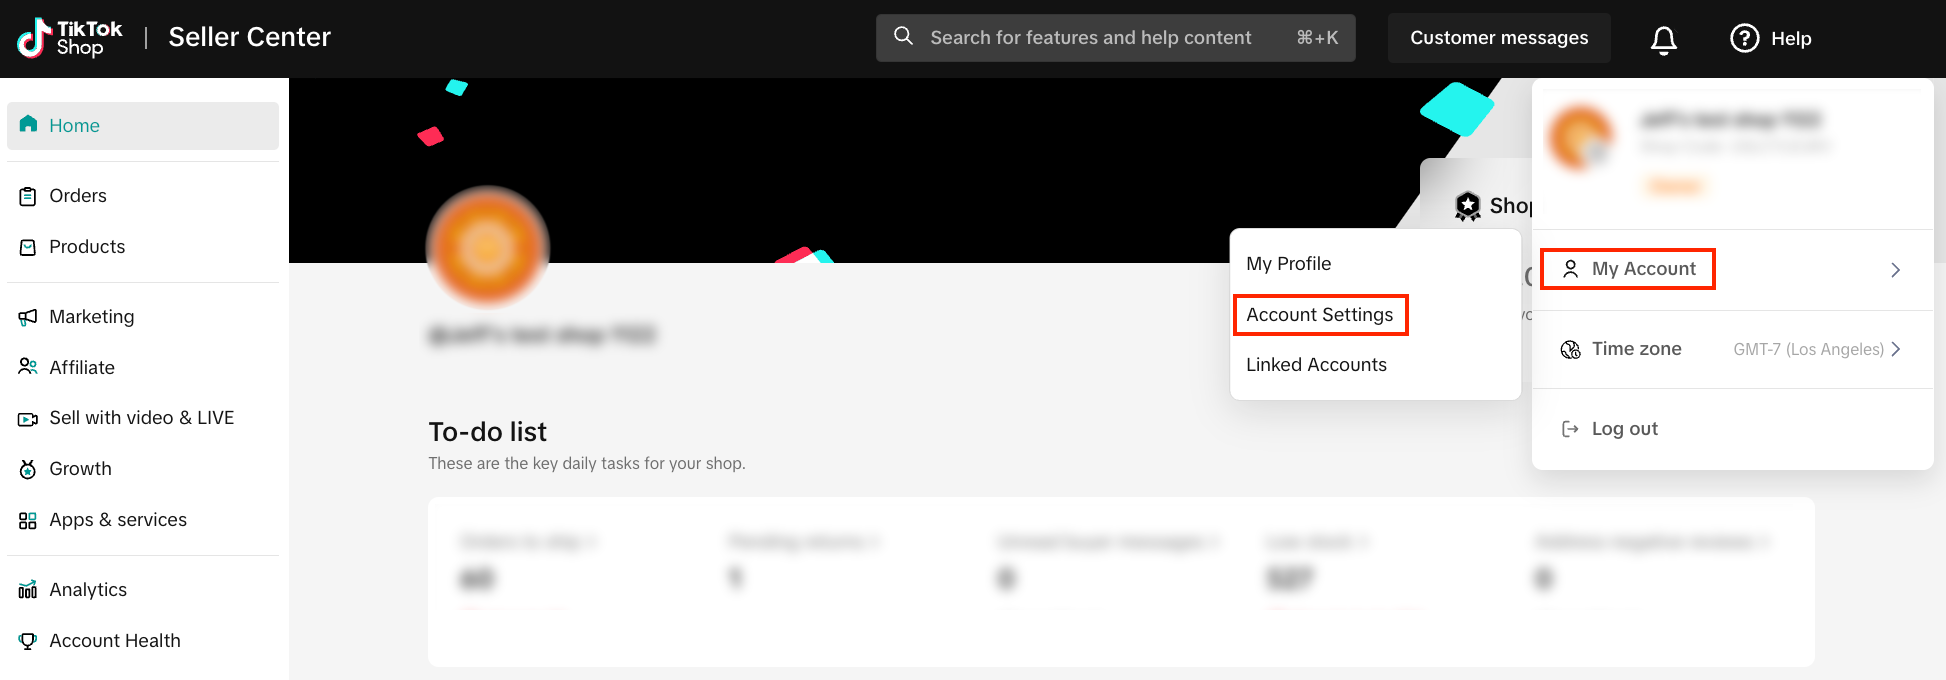Expand My Account using the chevron arrow
This screenshot has height=680, width=1946.
1895,270
